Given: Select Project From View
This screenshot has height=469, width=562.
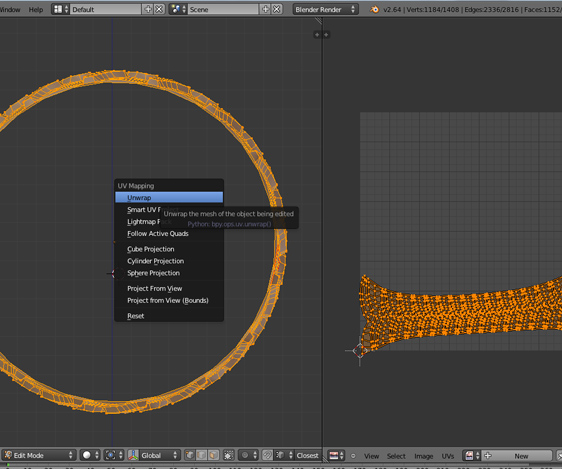Looking at the screenshot, I should (169, 288).
